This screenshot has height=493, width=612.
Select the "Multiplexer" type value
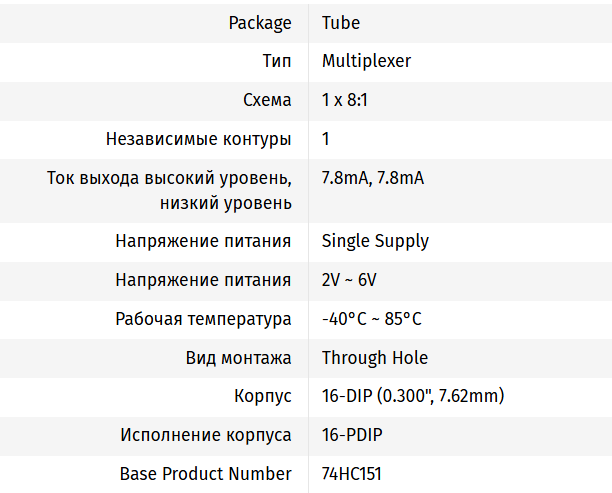click(x=366, y=61)
